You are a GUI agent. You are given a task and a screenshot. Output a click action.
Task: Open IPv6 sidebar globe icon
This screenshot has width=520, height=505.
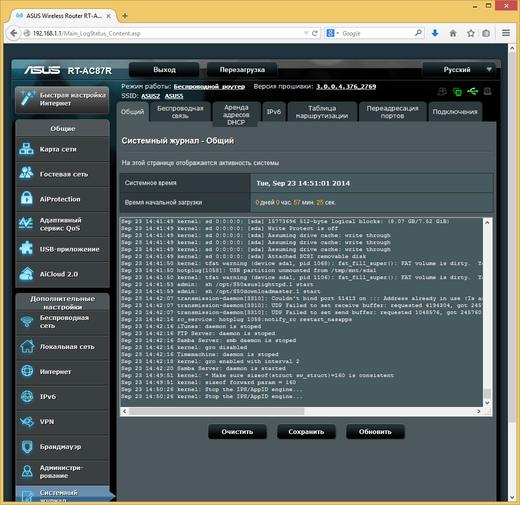[27, 396]
